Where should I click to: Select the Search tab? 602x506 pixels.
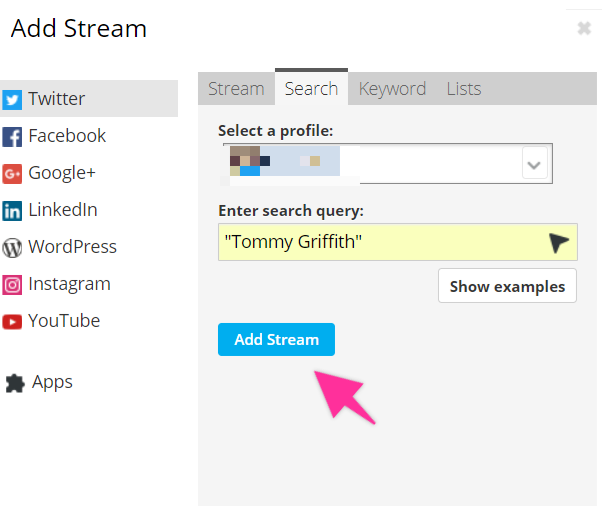tap(311, 88)
